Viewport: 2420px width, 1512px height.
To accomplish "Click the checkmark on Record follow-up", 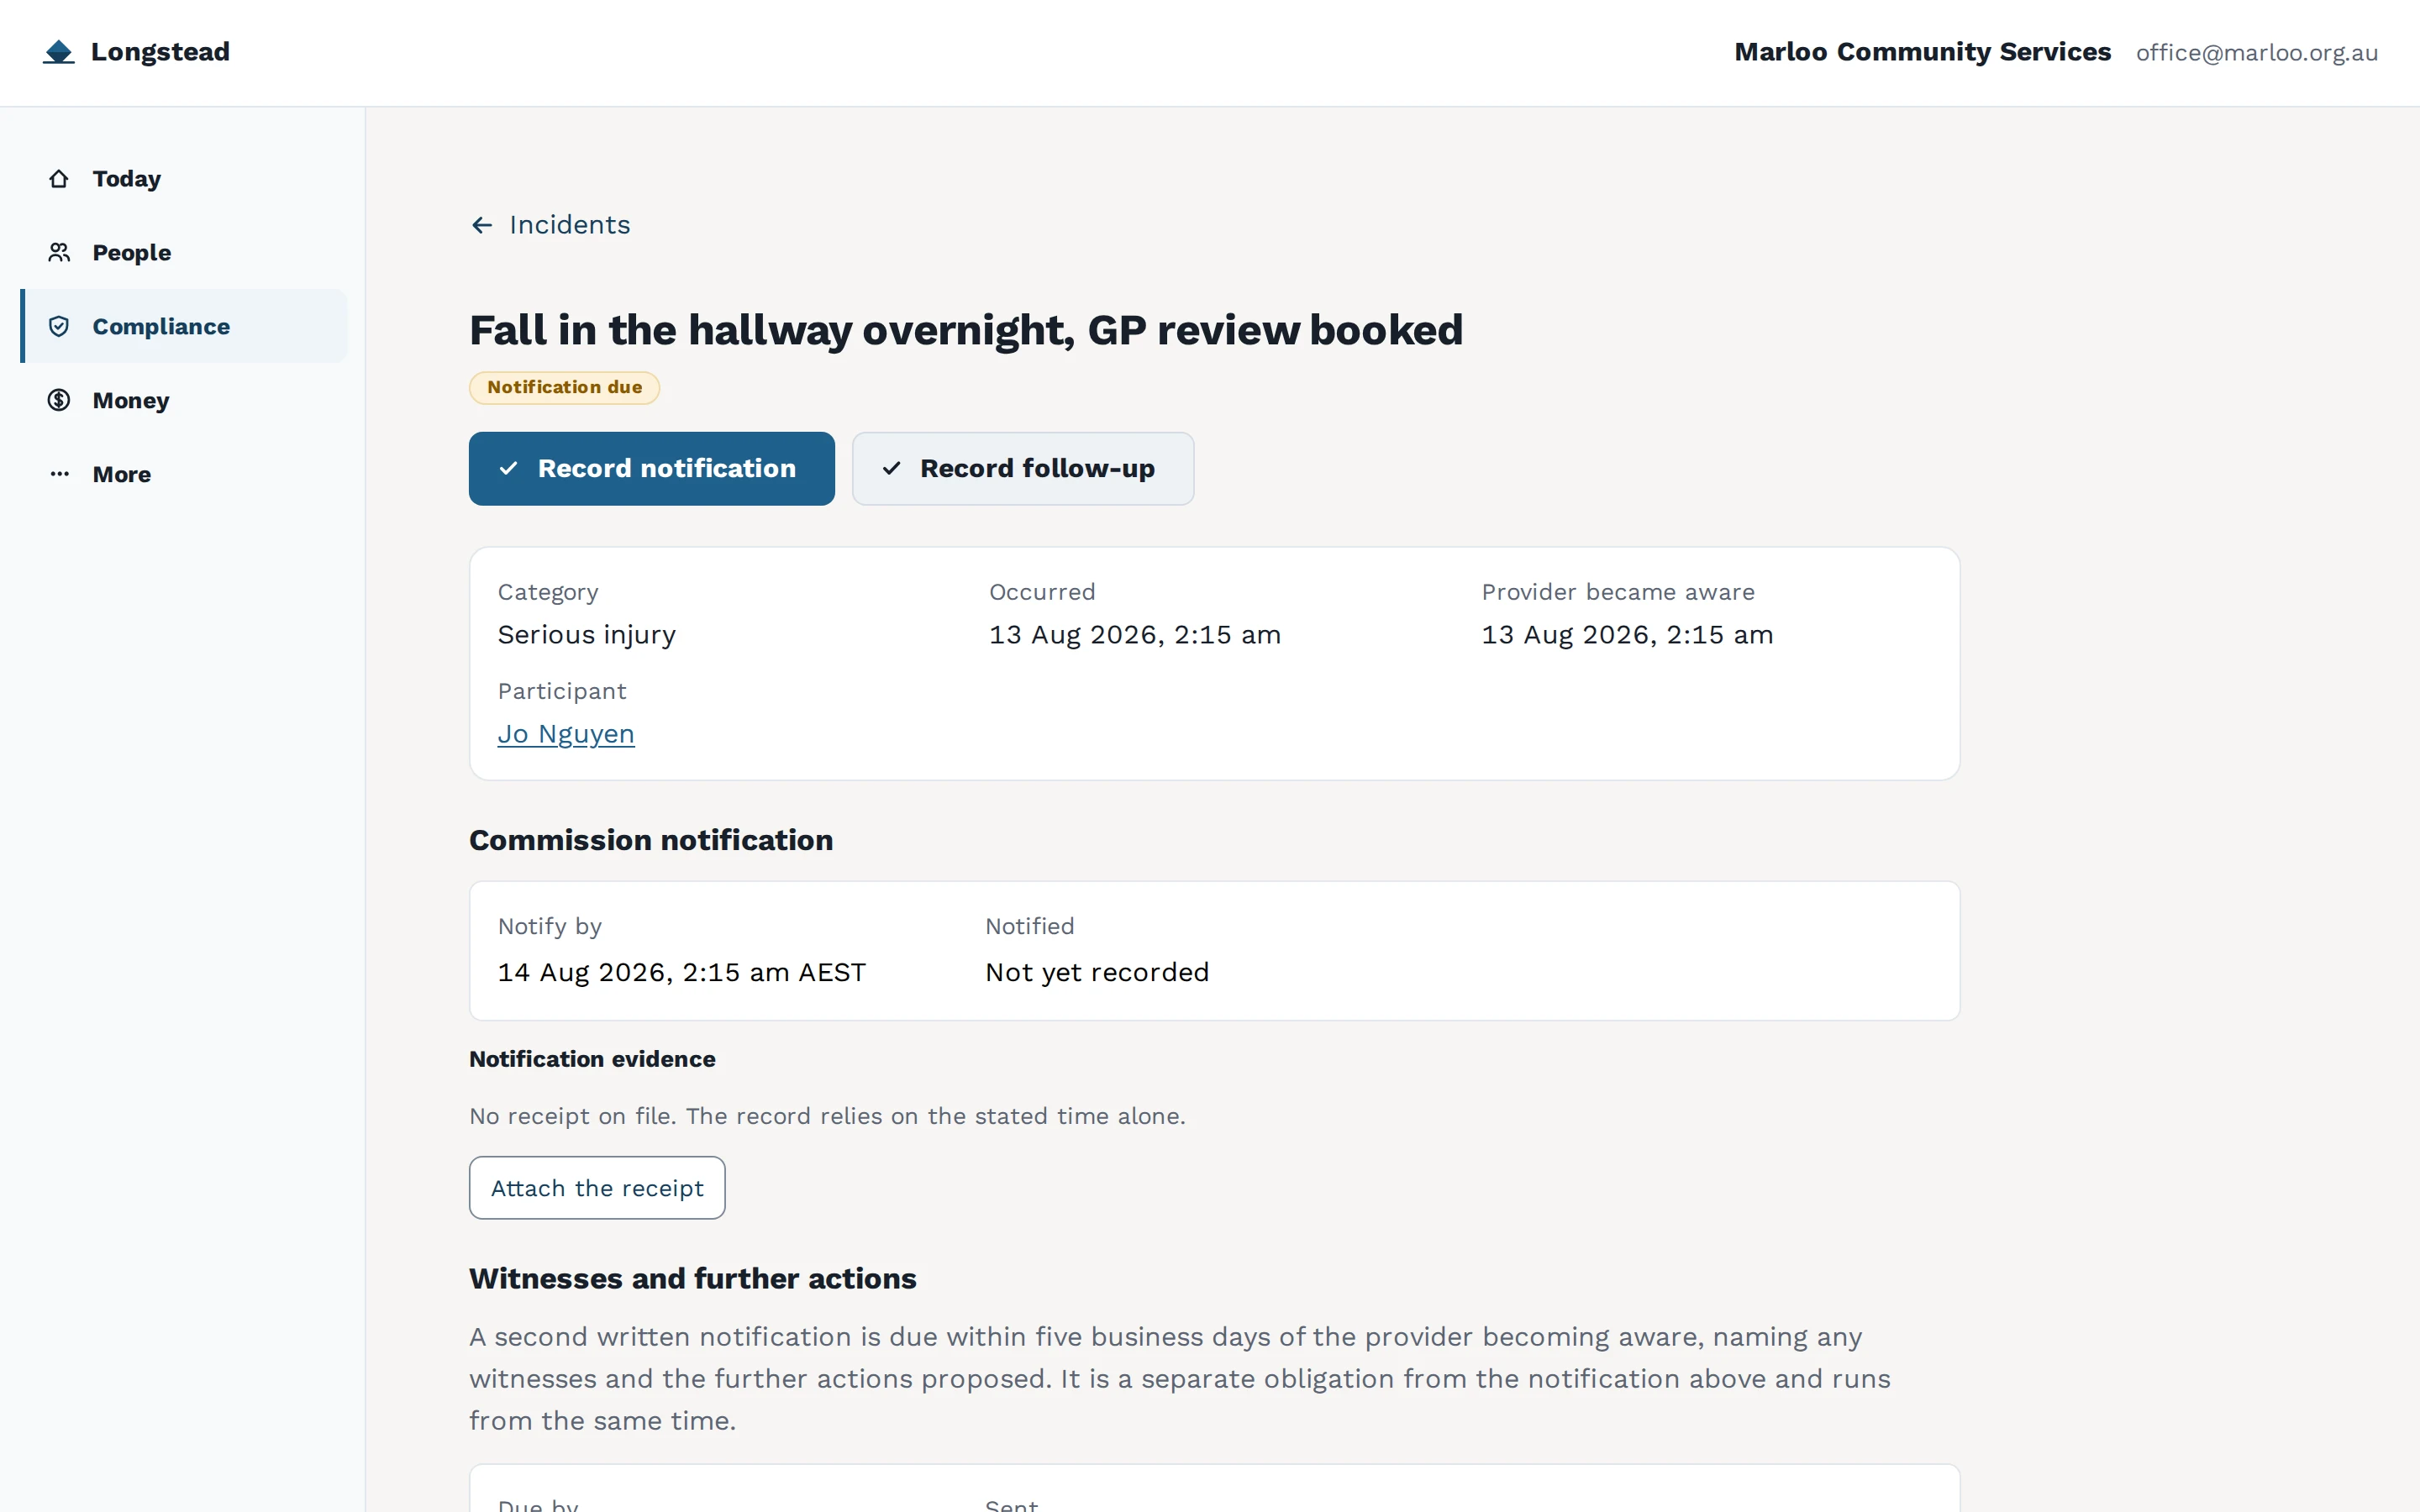I will coord(892,469).
